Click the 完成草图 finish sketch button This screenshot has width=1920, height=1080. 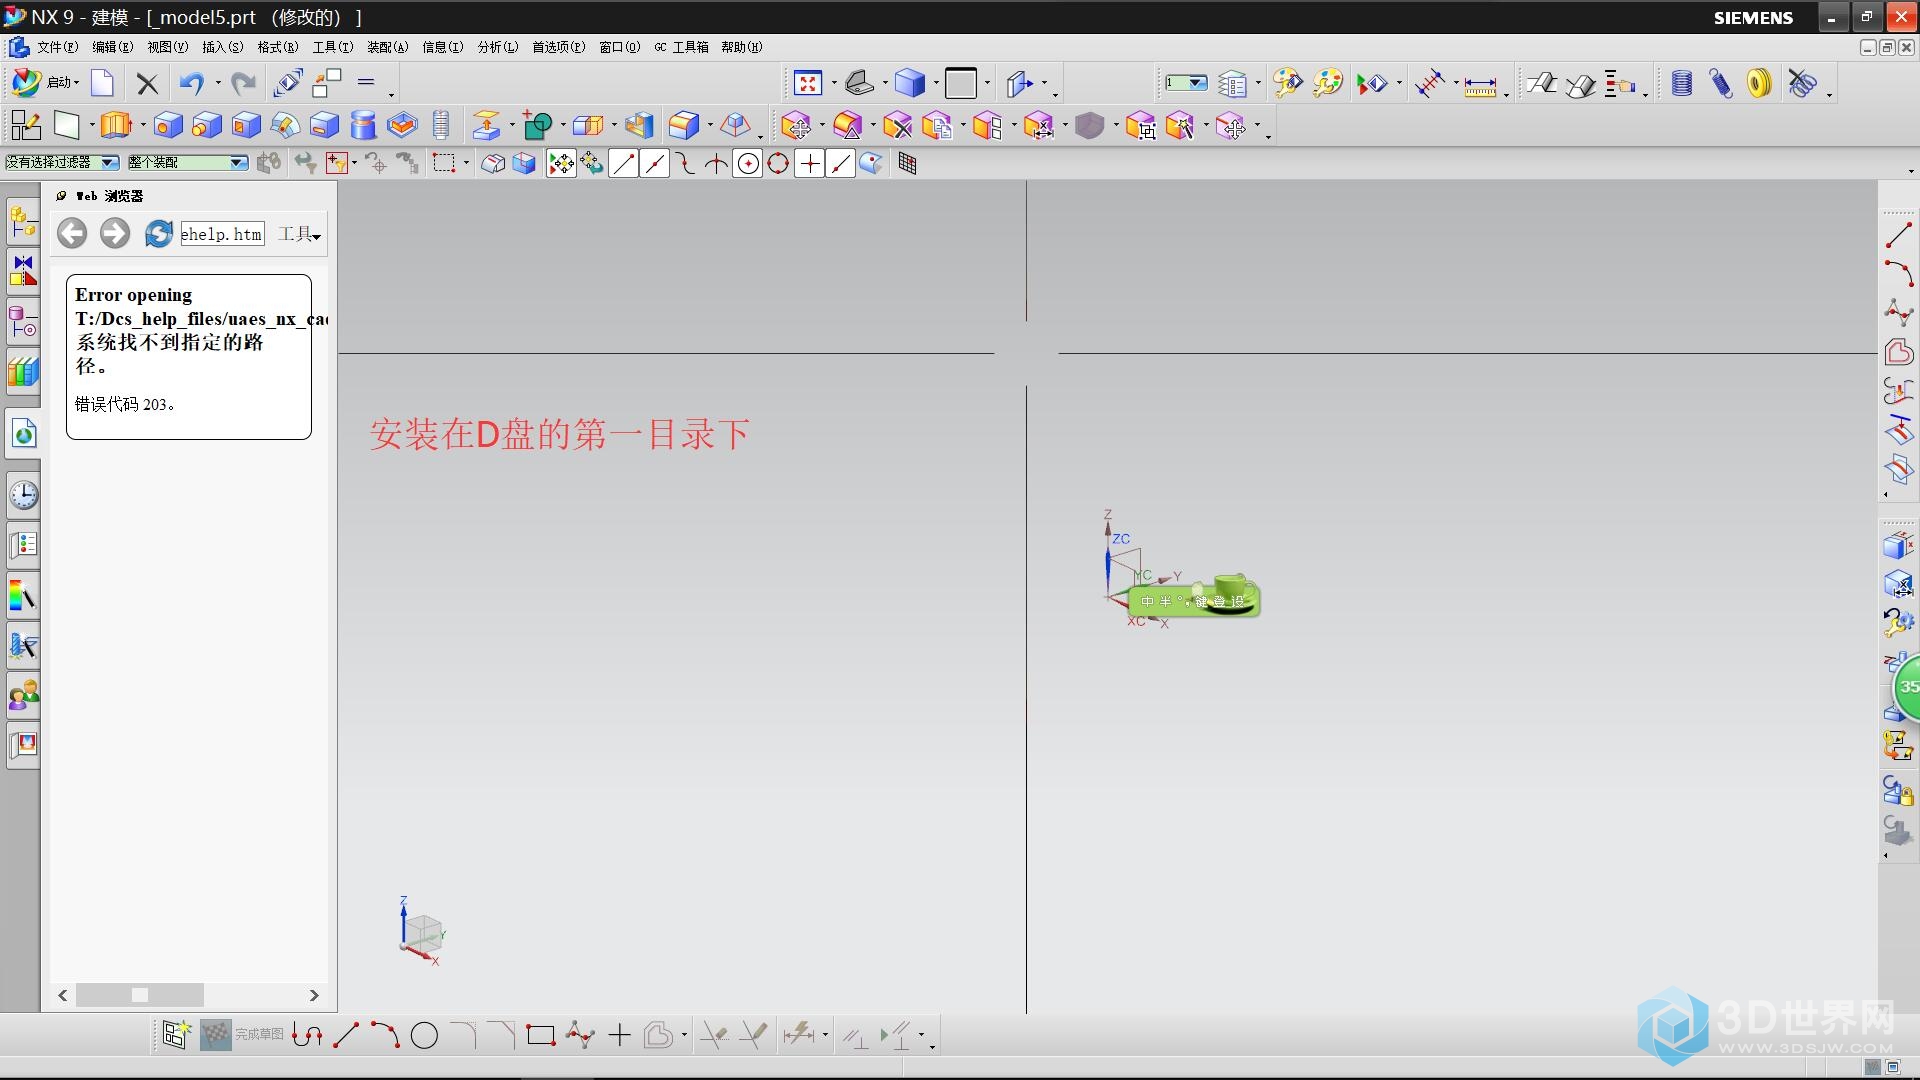pyautogui.click(x=243, y=1035)
